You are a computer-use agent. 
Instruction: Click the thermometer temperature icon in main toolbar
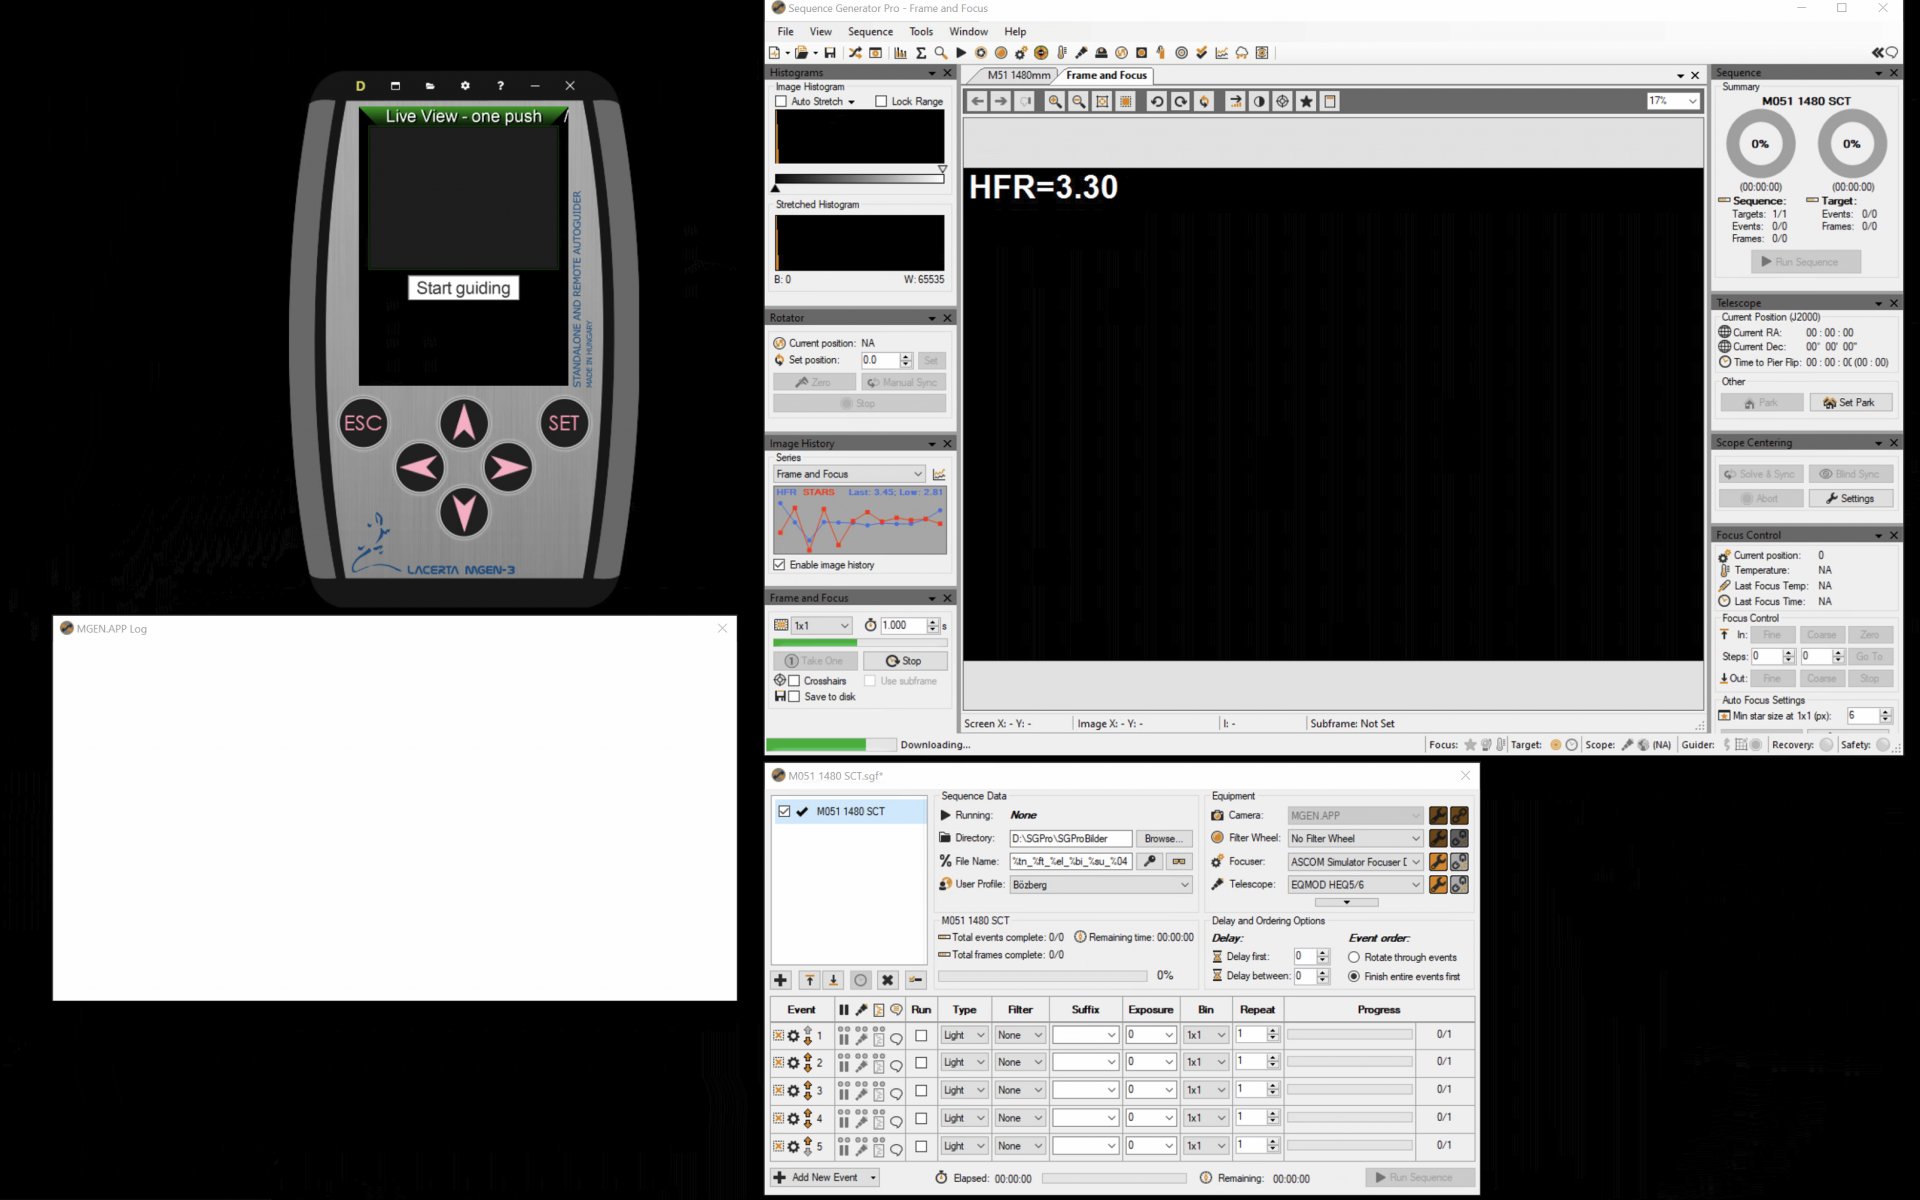click(1061, 53)
